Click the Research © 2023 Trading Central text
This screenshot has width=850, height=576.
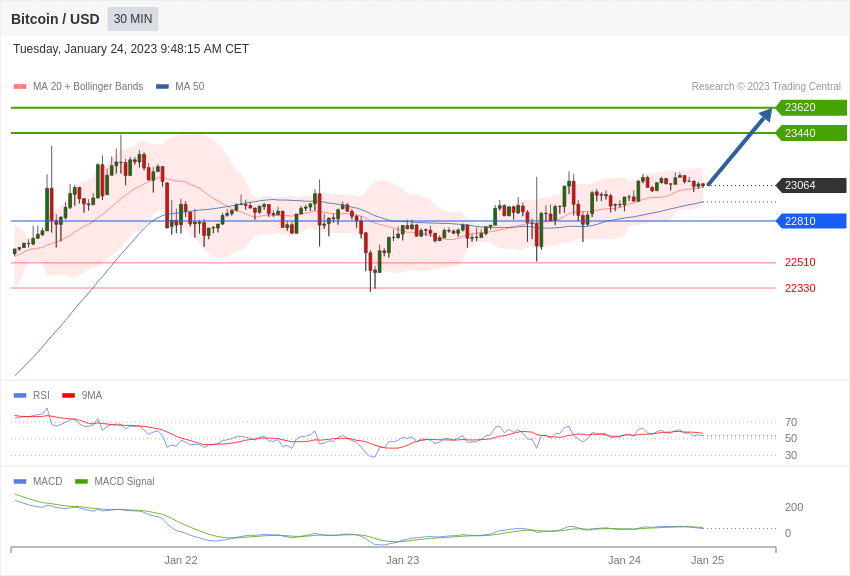tap(766, 87)
